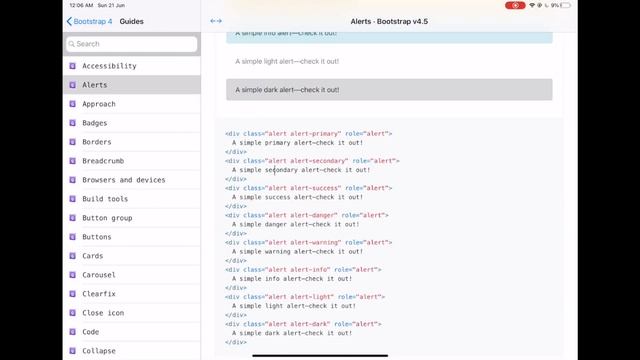
Task: Open the Approach guide
Action: [x=132, y=104]
